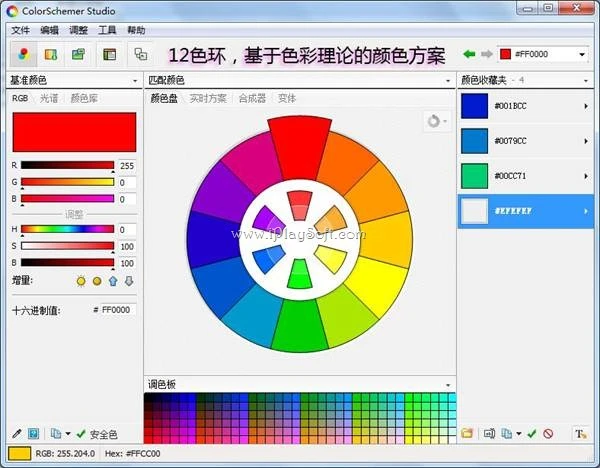
Task: Click the 安全色 label
Action: pyautogui.click(x=103, y=434)
